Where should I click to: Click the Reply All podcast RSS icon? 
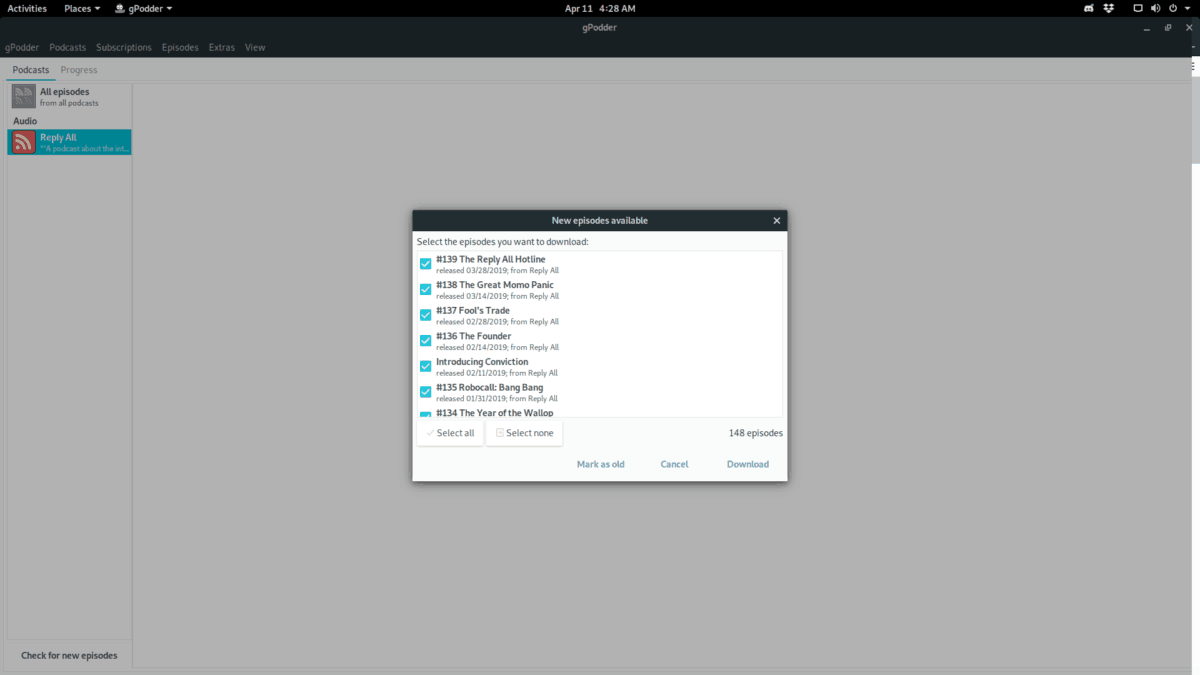pos(24,142)
